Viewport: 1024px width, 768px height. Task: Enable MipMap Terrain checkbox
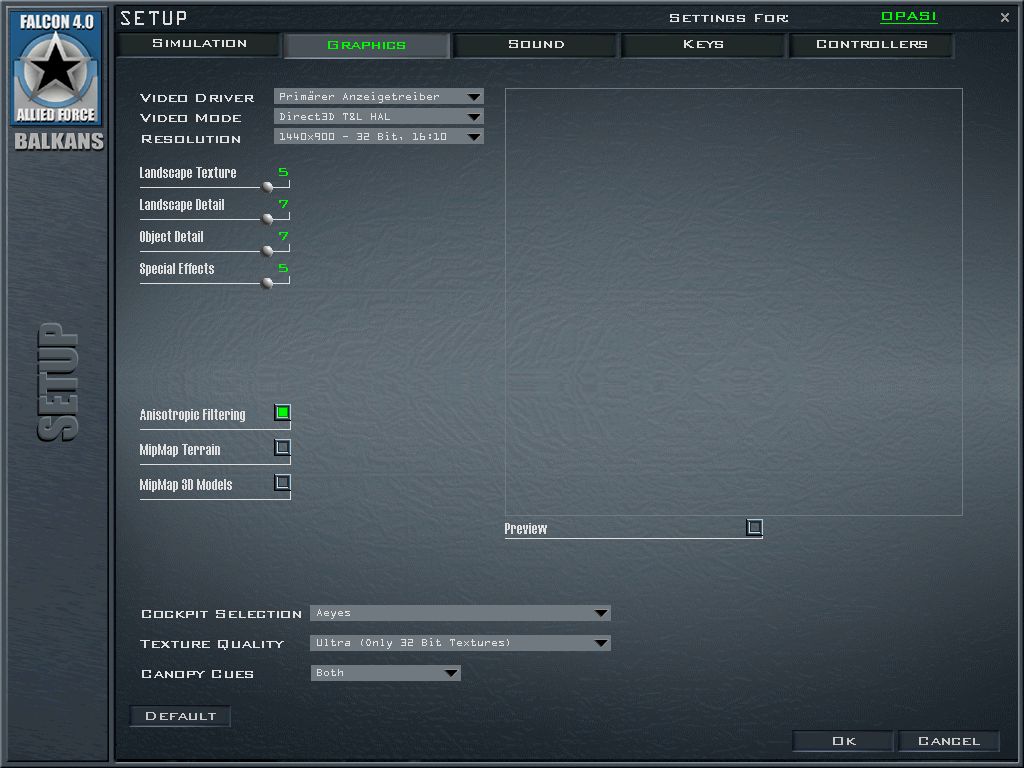283,448
